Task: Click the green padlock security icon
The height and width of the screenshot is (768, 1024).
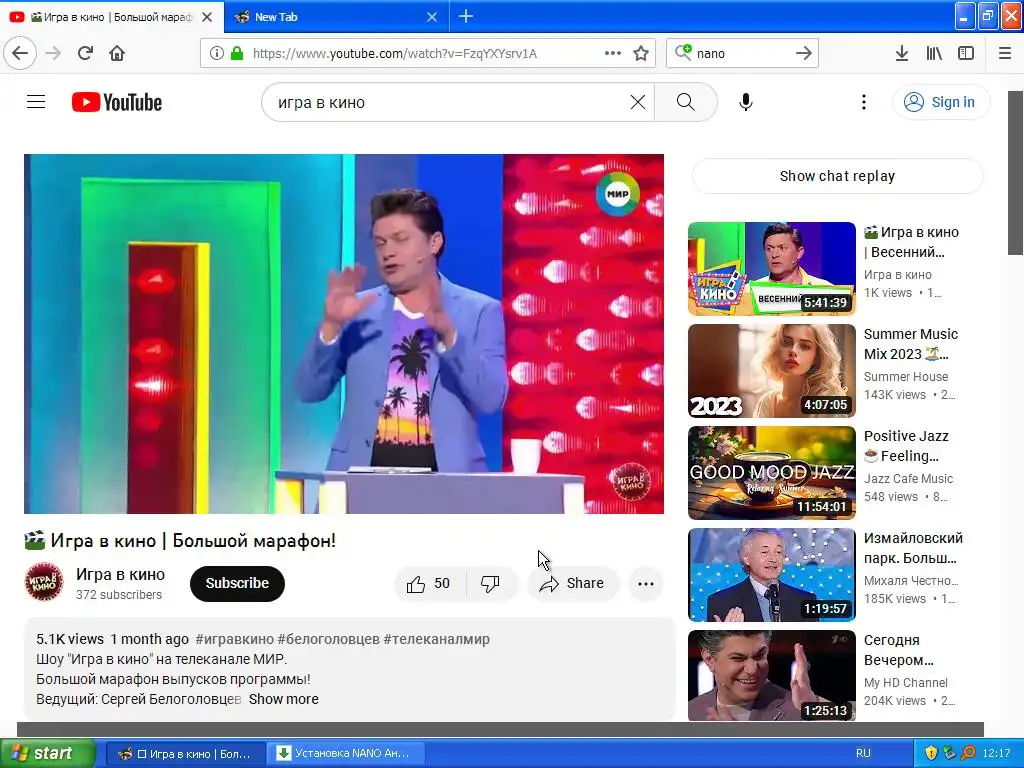Action: tap(237, 53)
